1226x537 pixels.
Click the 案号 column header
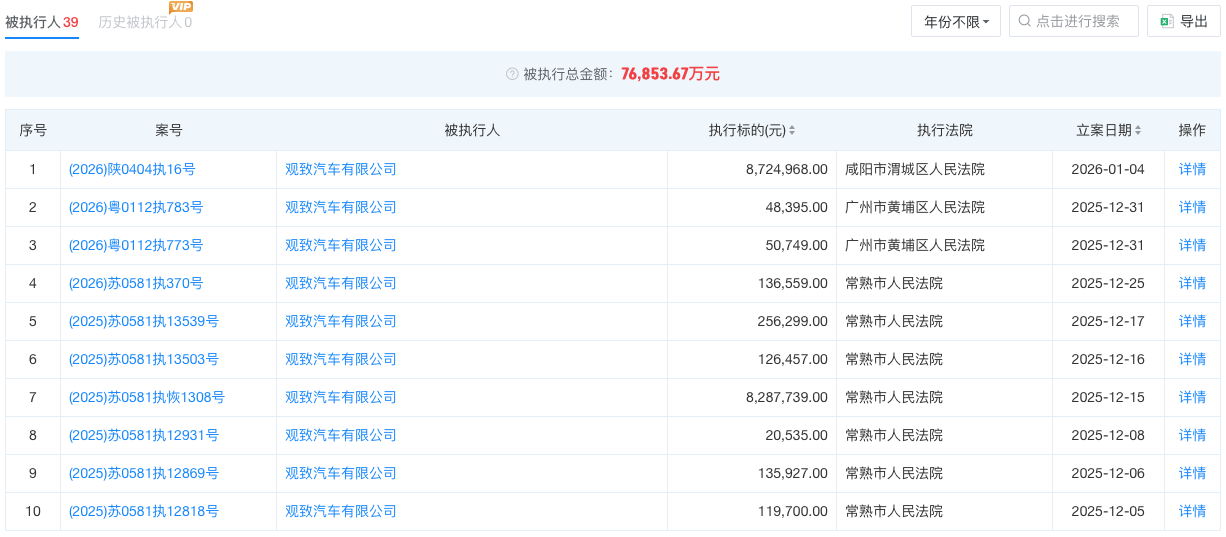(169, 131)
